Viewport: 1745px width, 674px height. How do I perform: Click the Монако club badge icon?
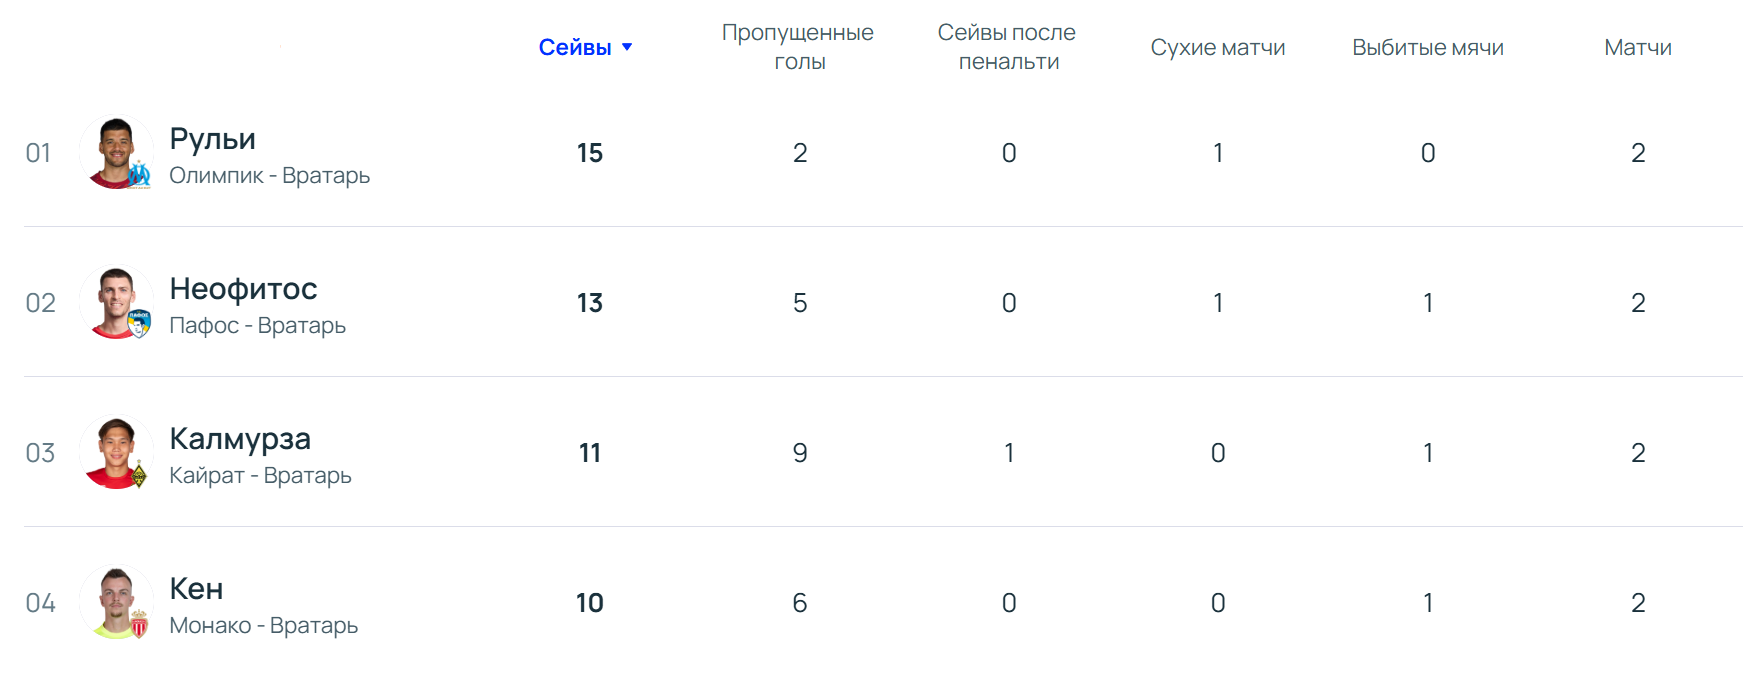140,625
